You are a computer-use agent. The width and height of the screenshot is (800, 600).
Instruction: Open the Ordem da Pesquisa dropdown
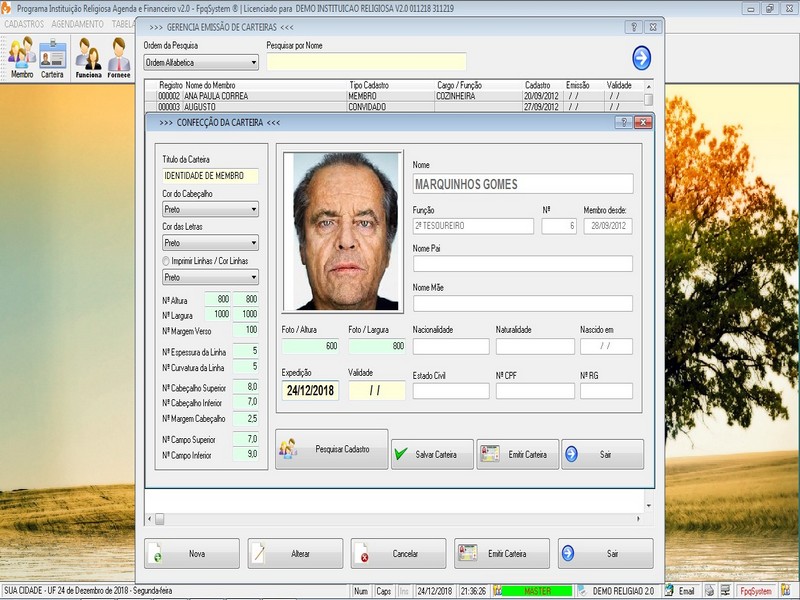coord(201,63)
